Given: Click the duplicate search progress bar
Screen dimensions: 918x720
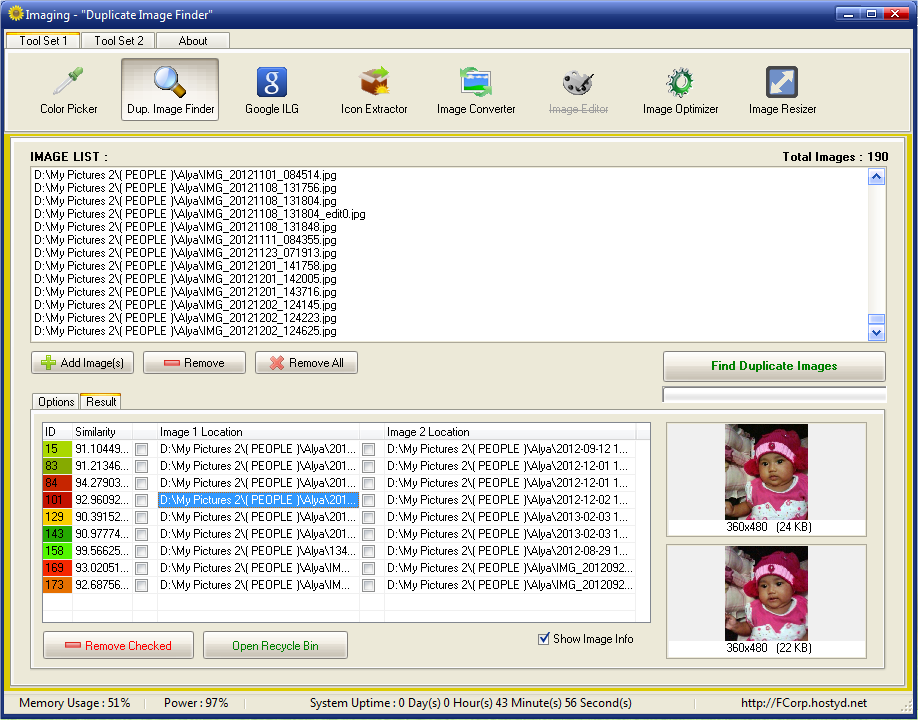Looking at the screenshot, I should pos(774,395).
